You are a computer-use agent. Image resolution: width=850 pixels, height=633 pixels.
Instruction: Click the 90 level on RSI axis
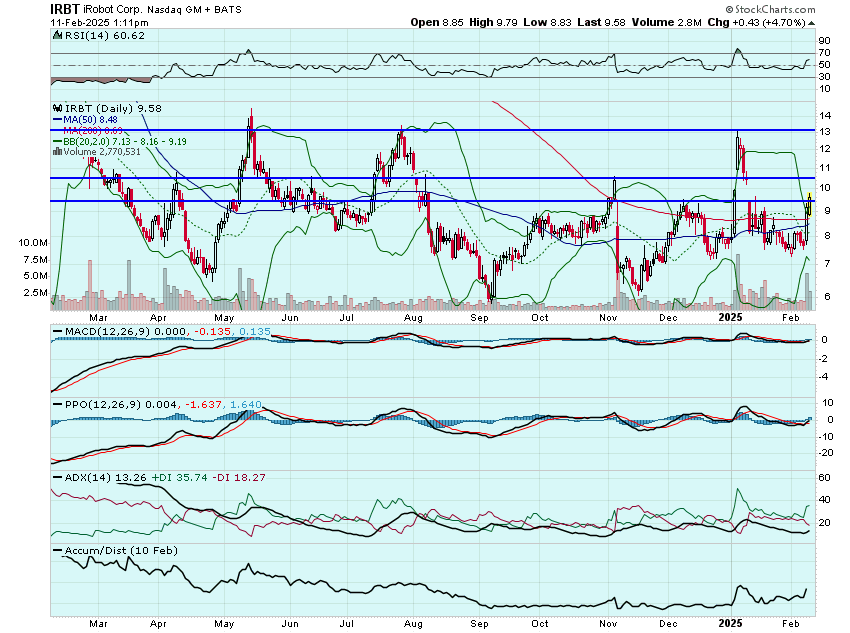[x=824, y=41]
